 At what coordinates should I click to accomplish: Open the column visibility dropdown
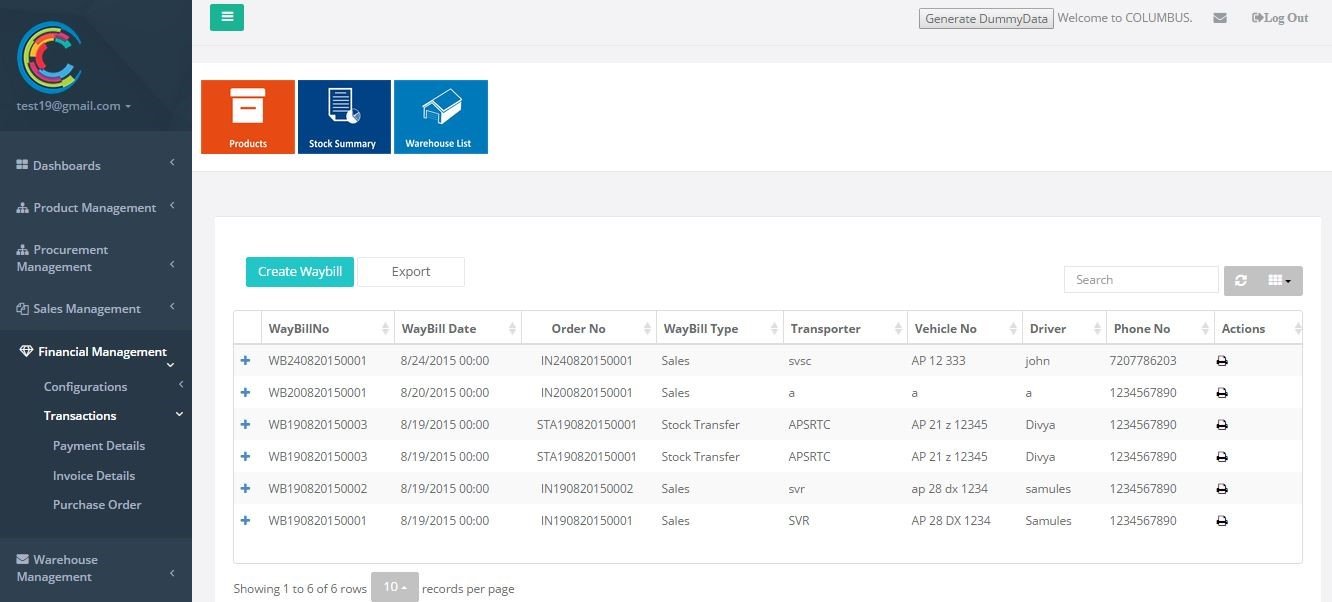(x=1280, y=281)
